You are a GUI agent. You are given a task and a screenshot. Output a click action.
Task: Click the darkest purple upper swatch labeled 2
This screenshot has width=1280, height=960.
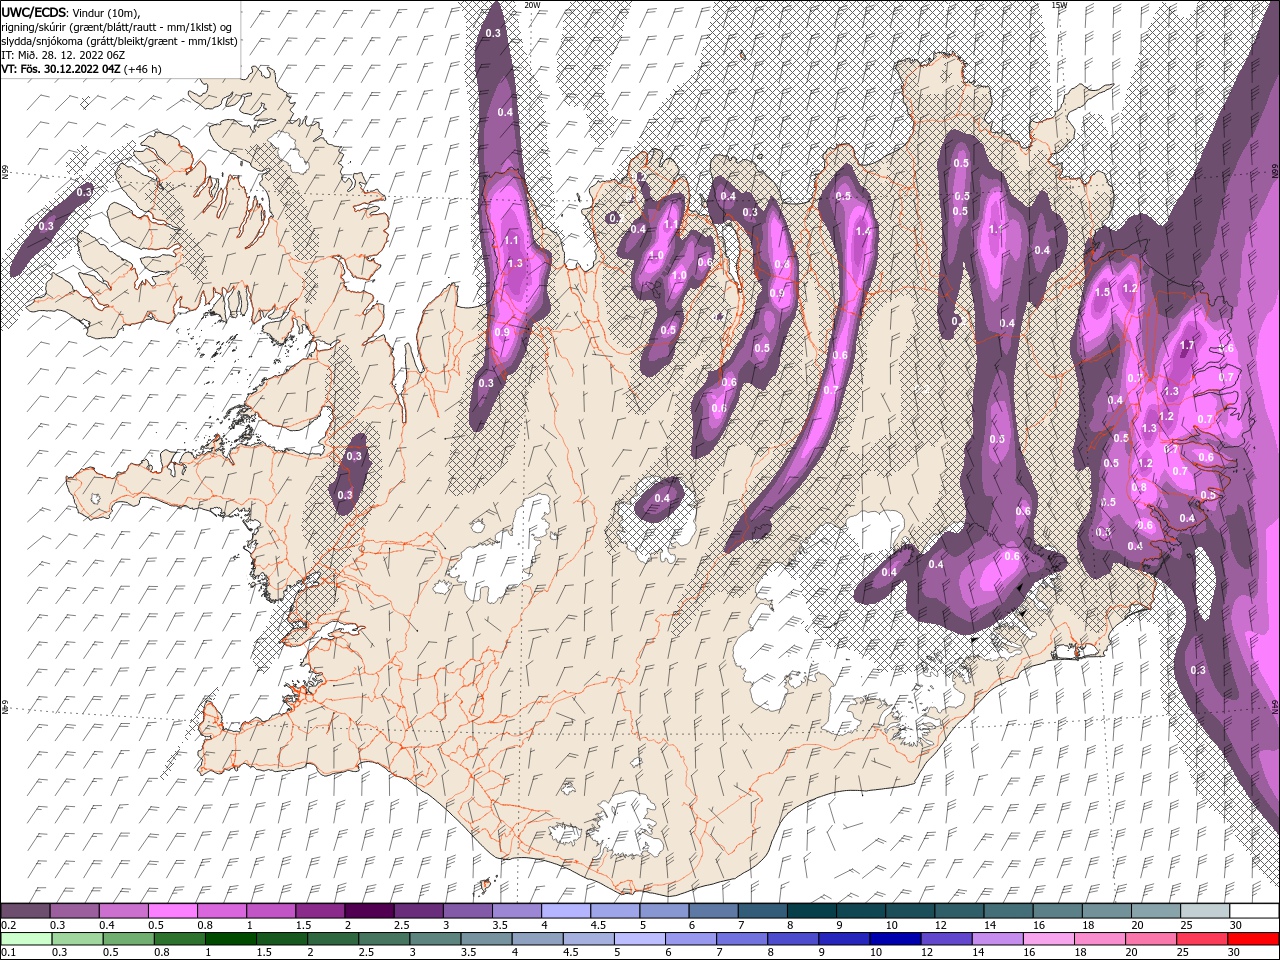coord(369,911)
